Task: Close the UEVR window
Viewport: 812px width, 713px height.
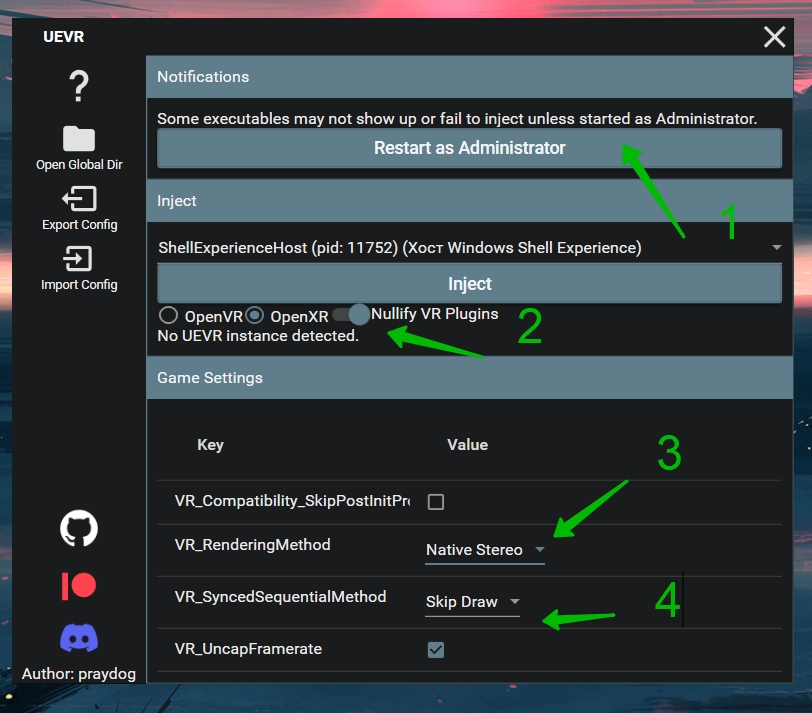Action: point(774,37)
